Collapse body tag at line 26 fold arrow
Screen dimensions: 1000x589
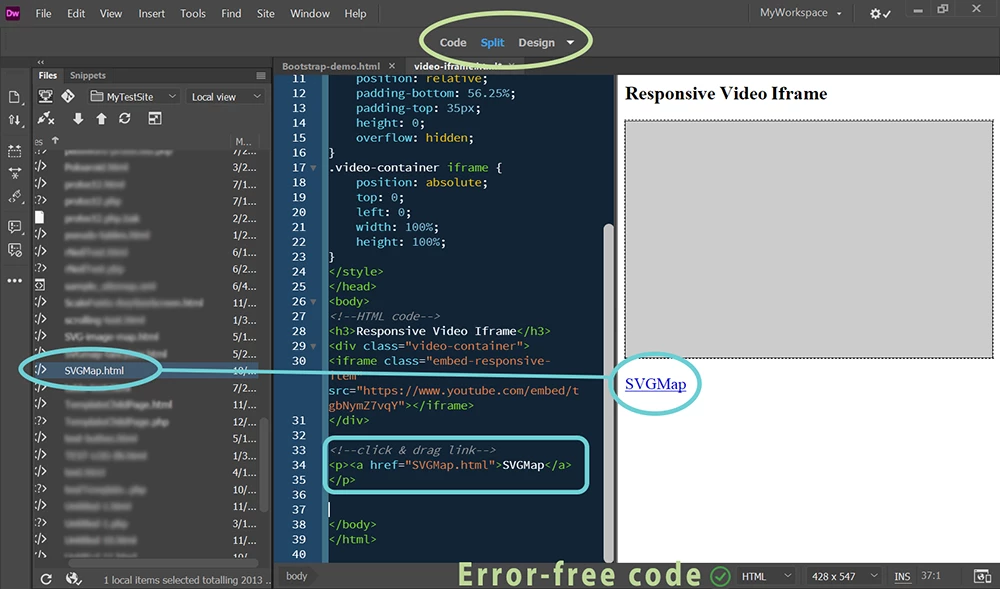(313, 302)
